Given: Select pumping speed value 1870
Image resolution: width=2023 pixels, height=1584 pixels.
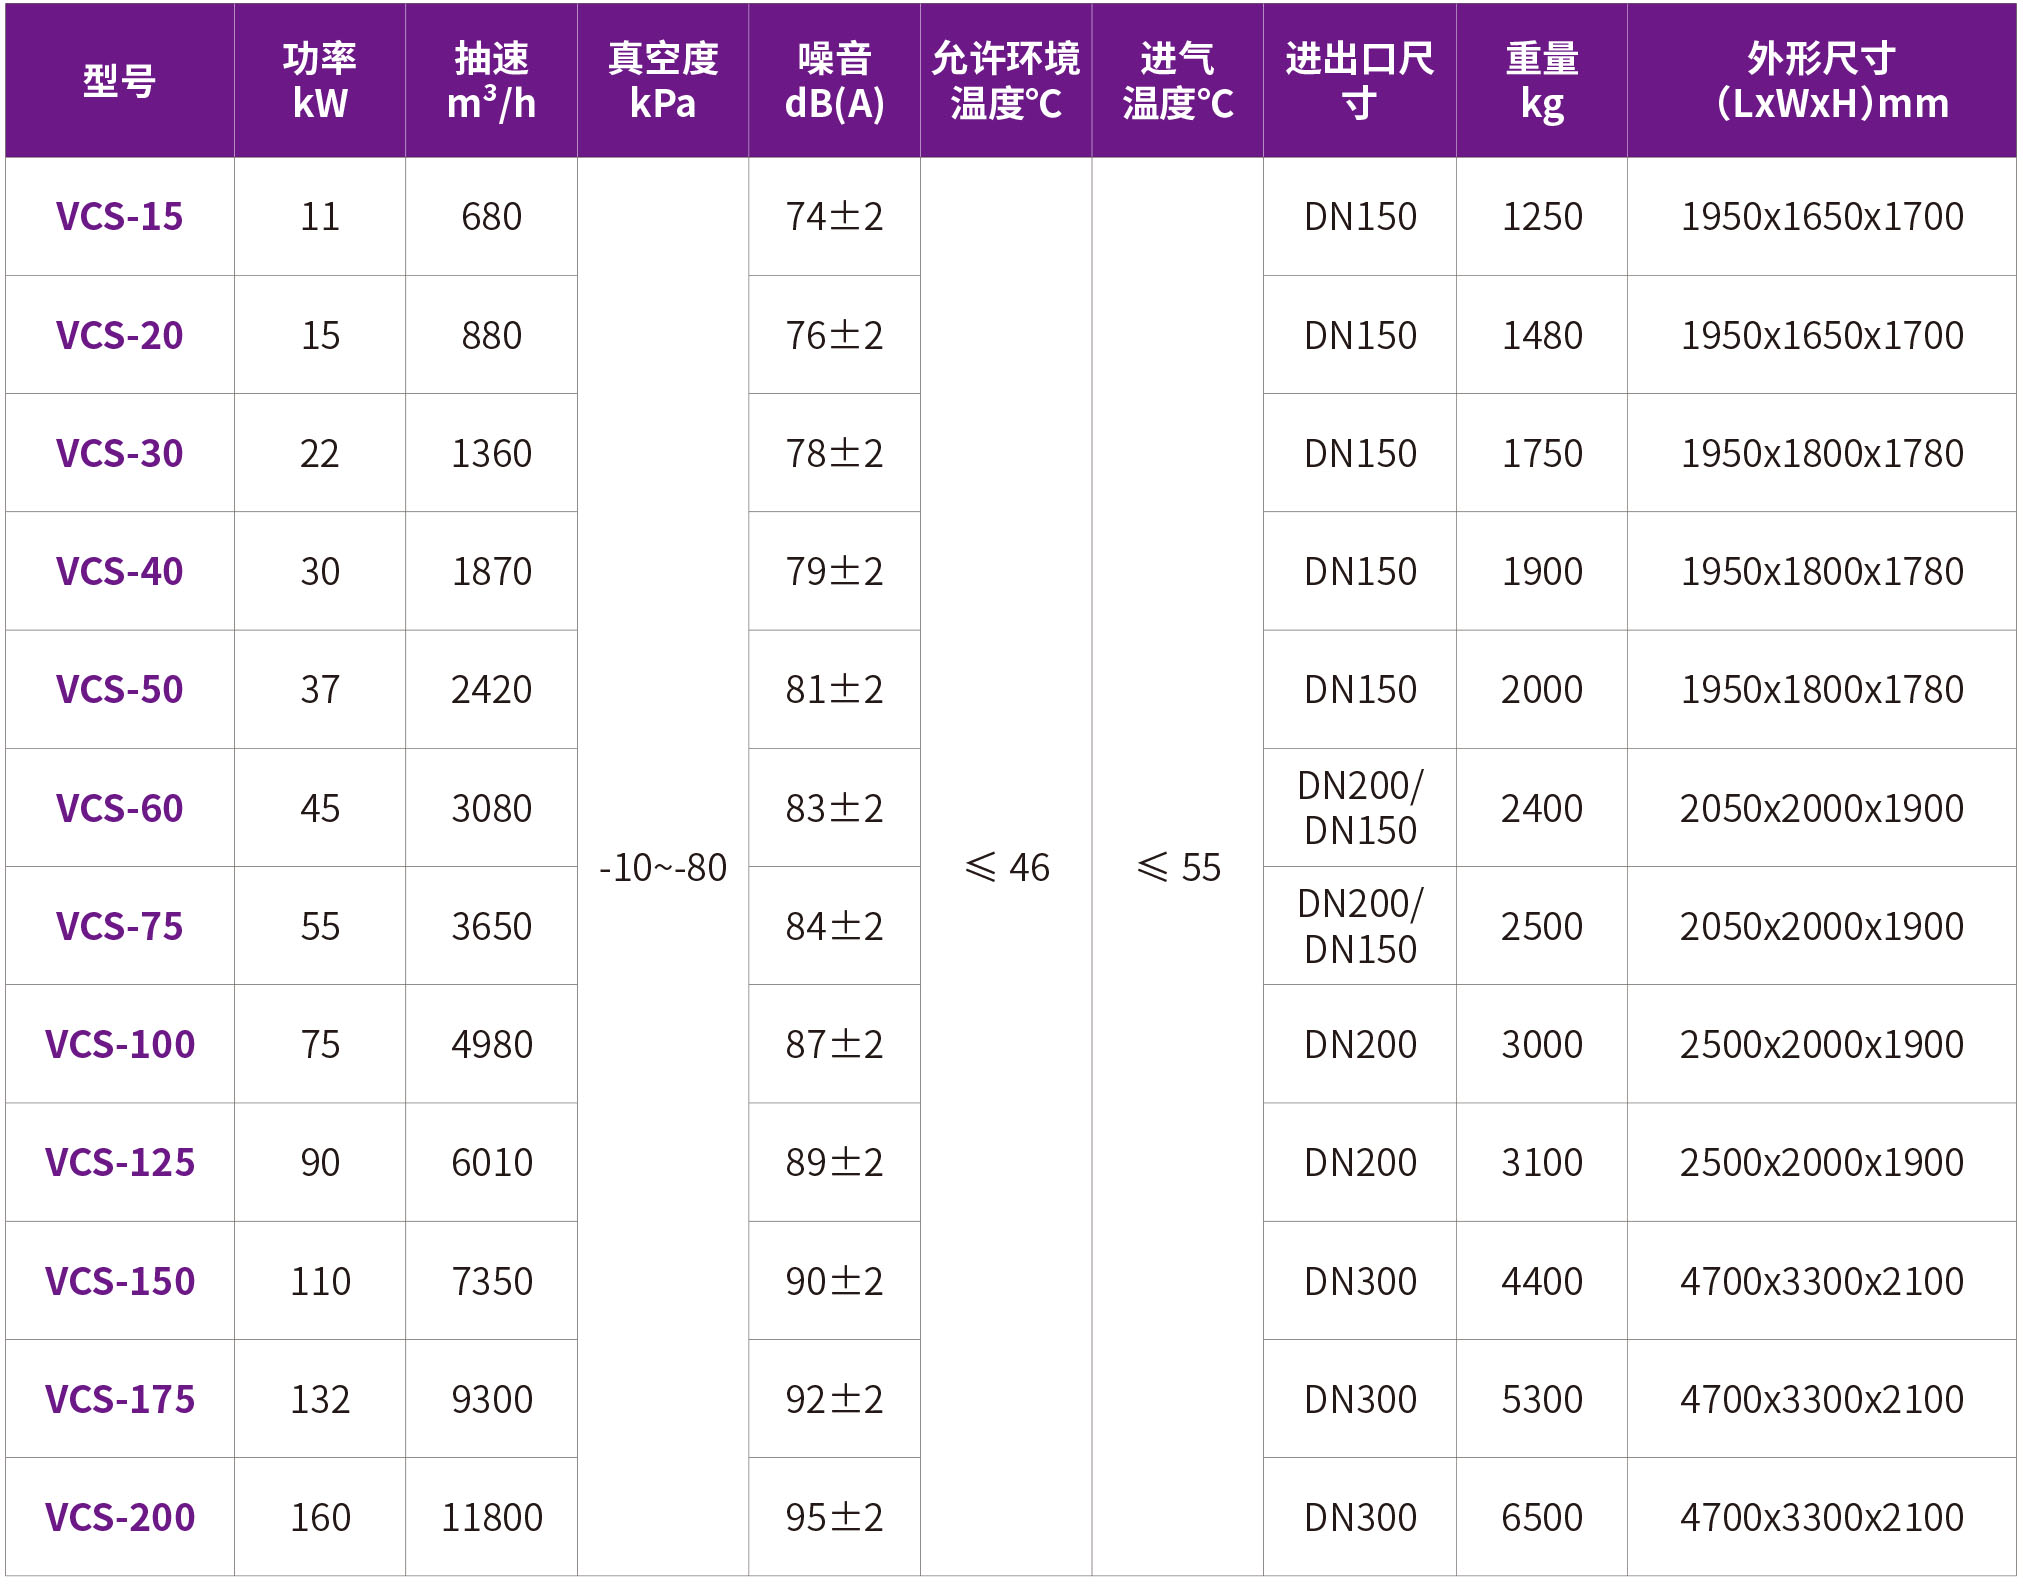Looking at the screenshot, I should [x=491, y=572].
